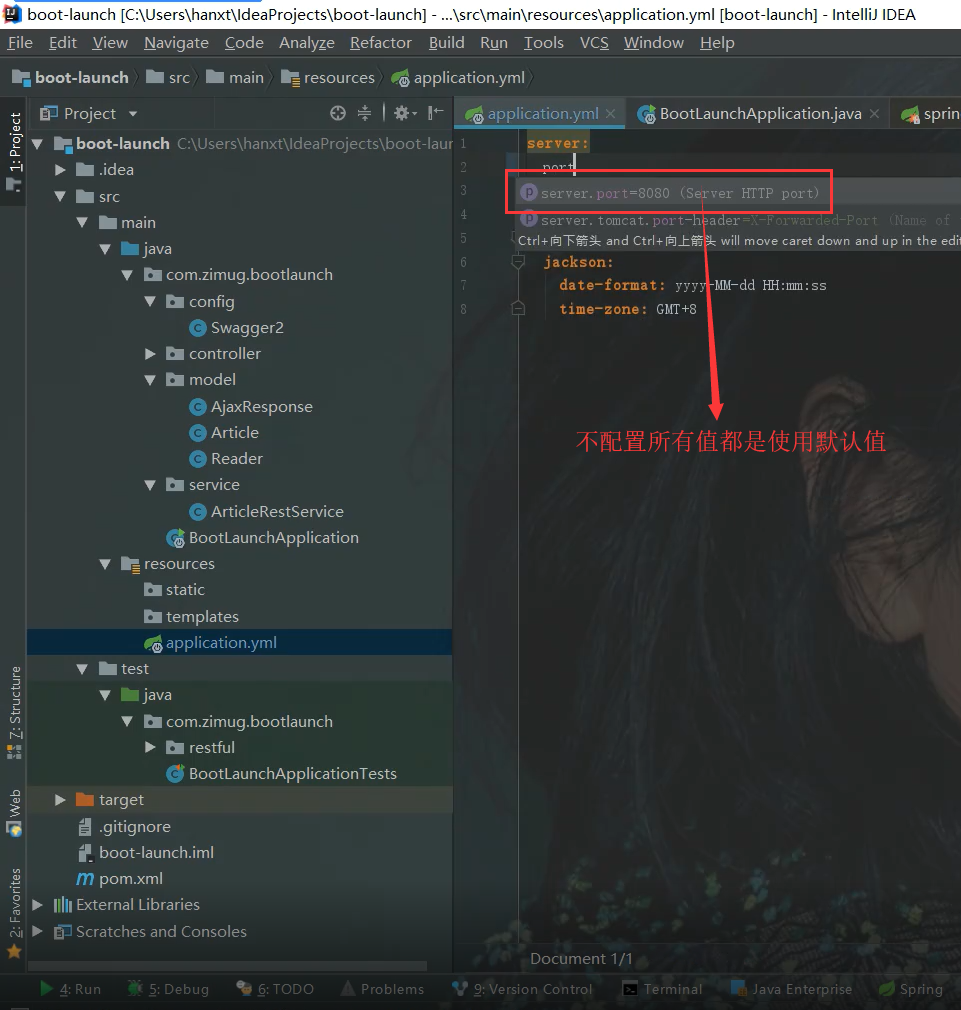Open the Build menu
961x1010 pixels.
point(446,43)
